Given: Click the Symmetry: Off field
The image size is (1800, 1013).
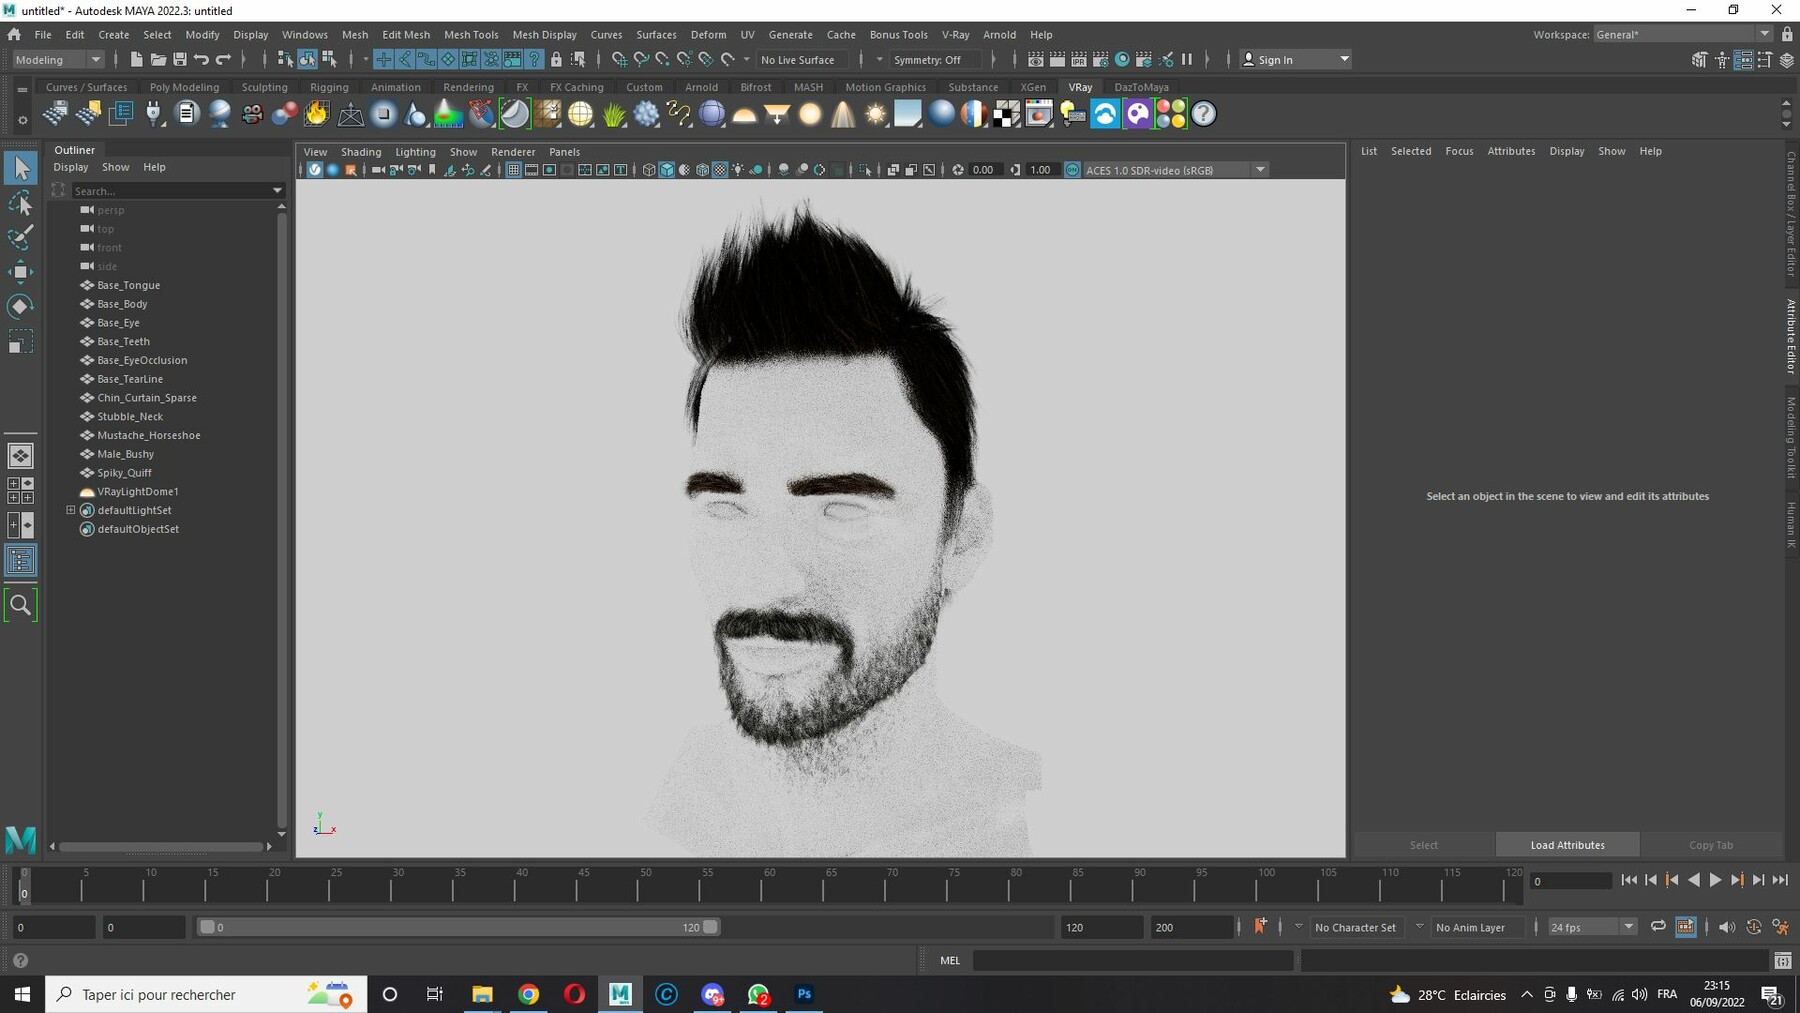Looking at the screenshot, I should click(x=934, y=60).
